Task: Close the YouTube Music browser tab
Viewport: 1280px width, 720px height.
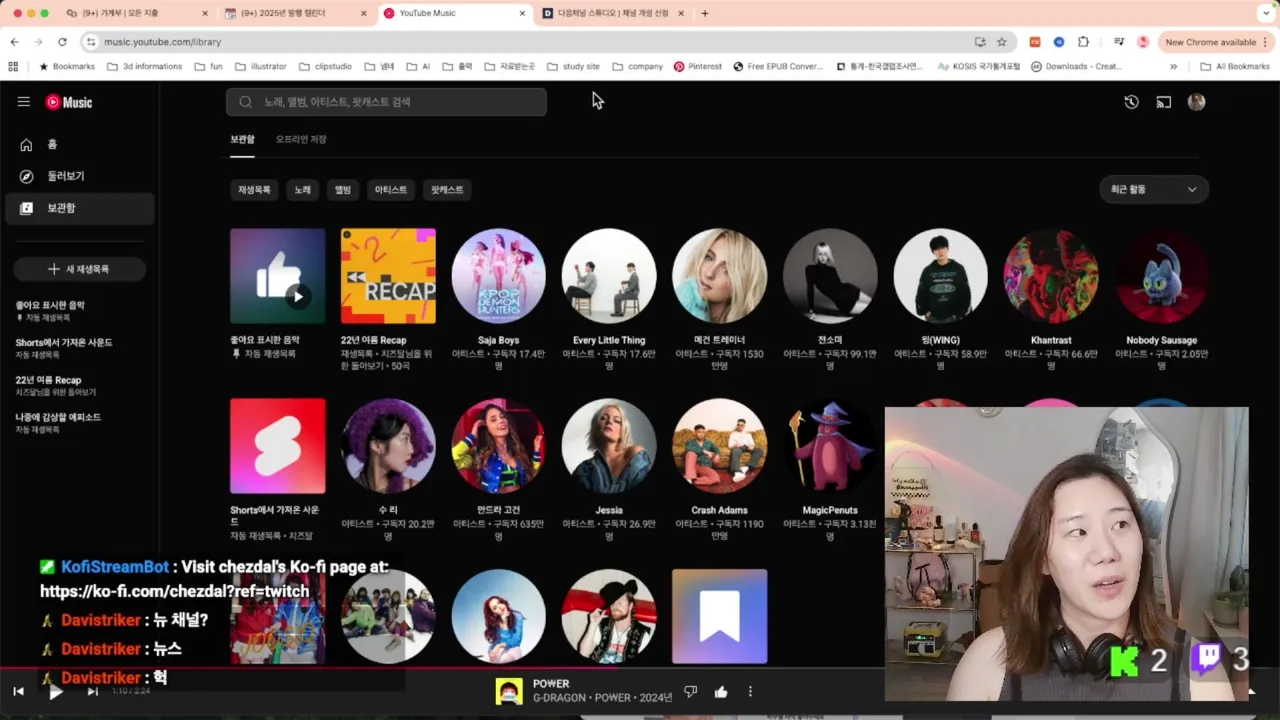Action: pyautogui.click(x=522, y=13)
